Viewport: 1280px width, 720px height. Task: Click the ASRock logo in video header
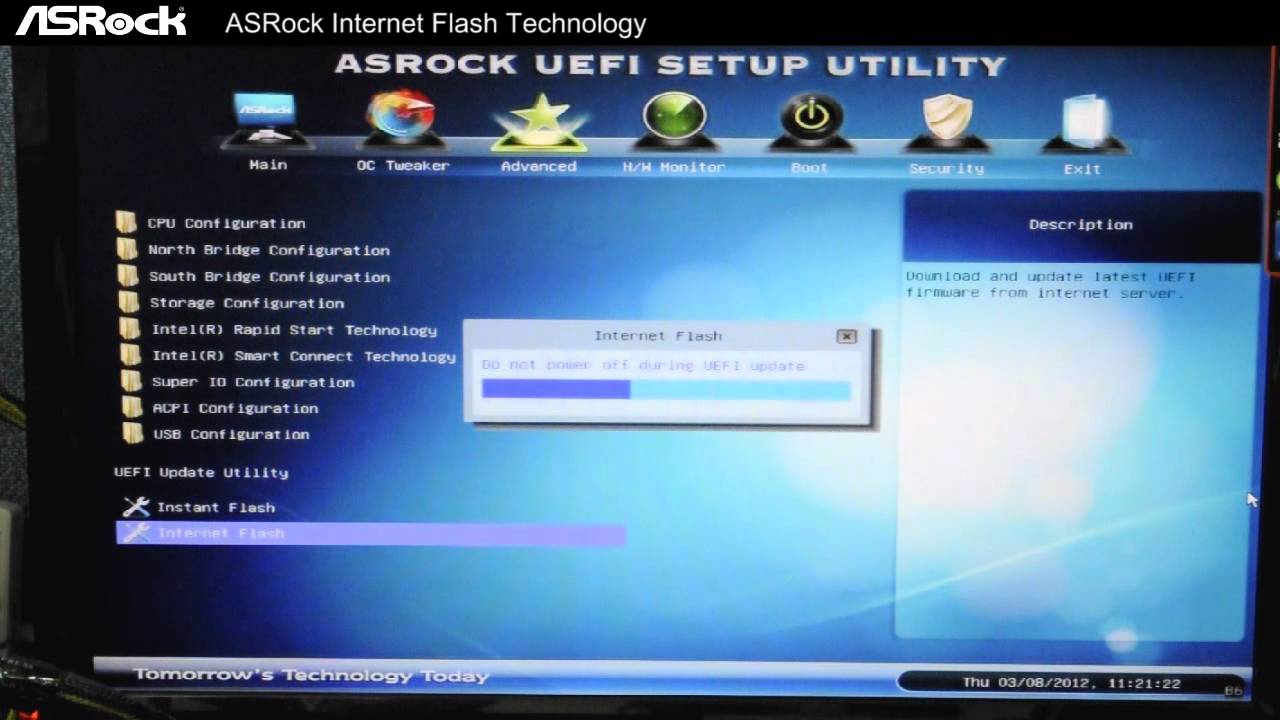pyautogui.click(x=101, y=21)
